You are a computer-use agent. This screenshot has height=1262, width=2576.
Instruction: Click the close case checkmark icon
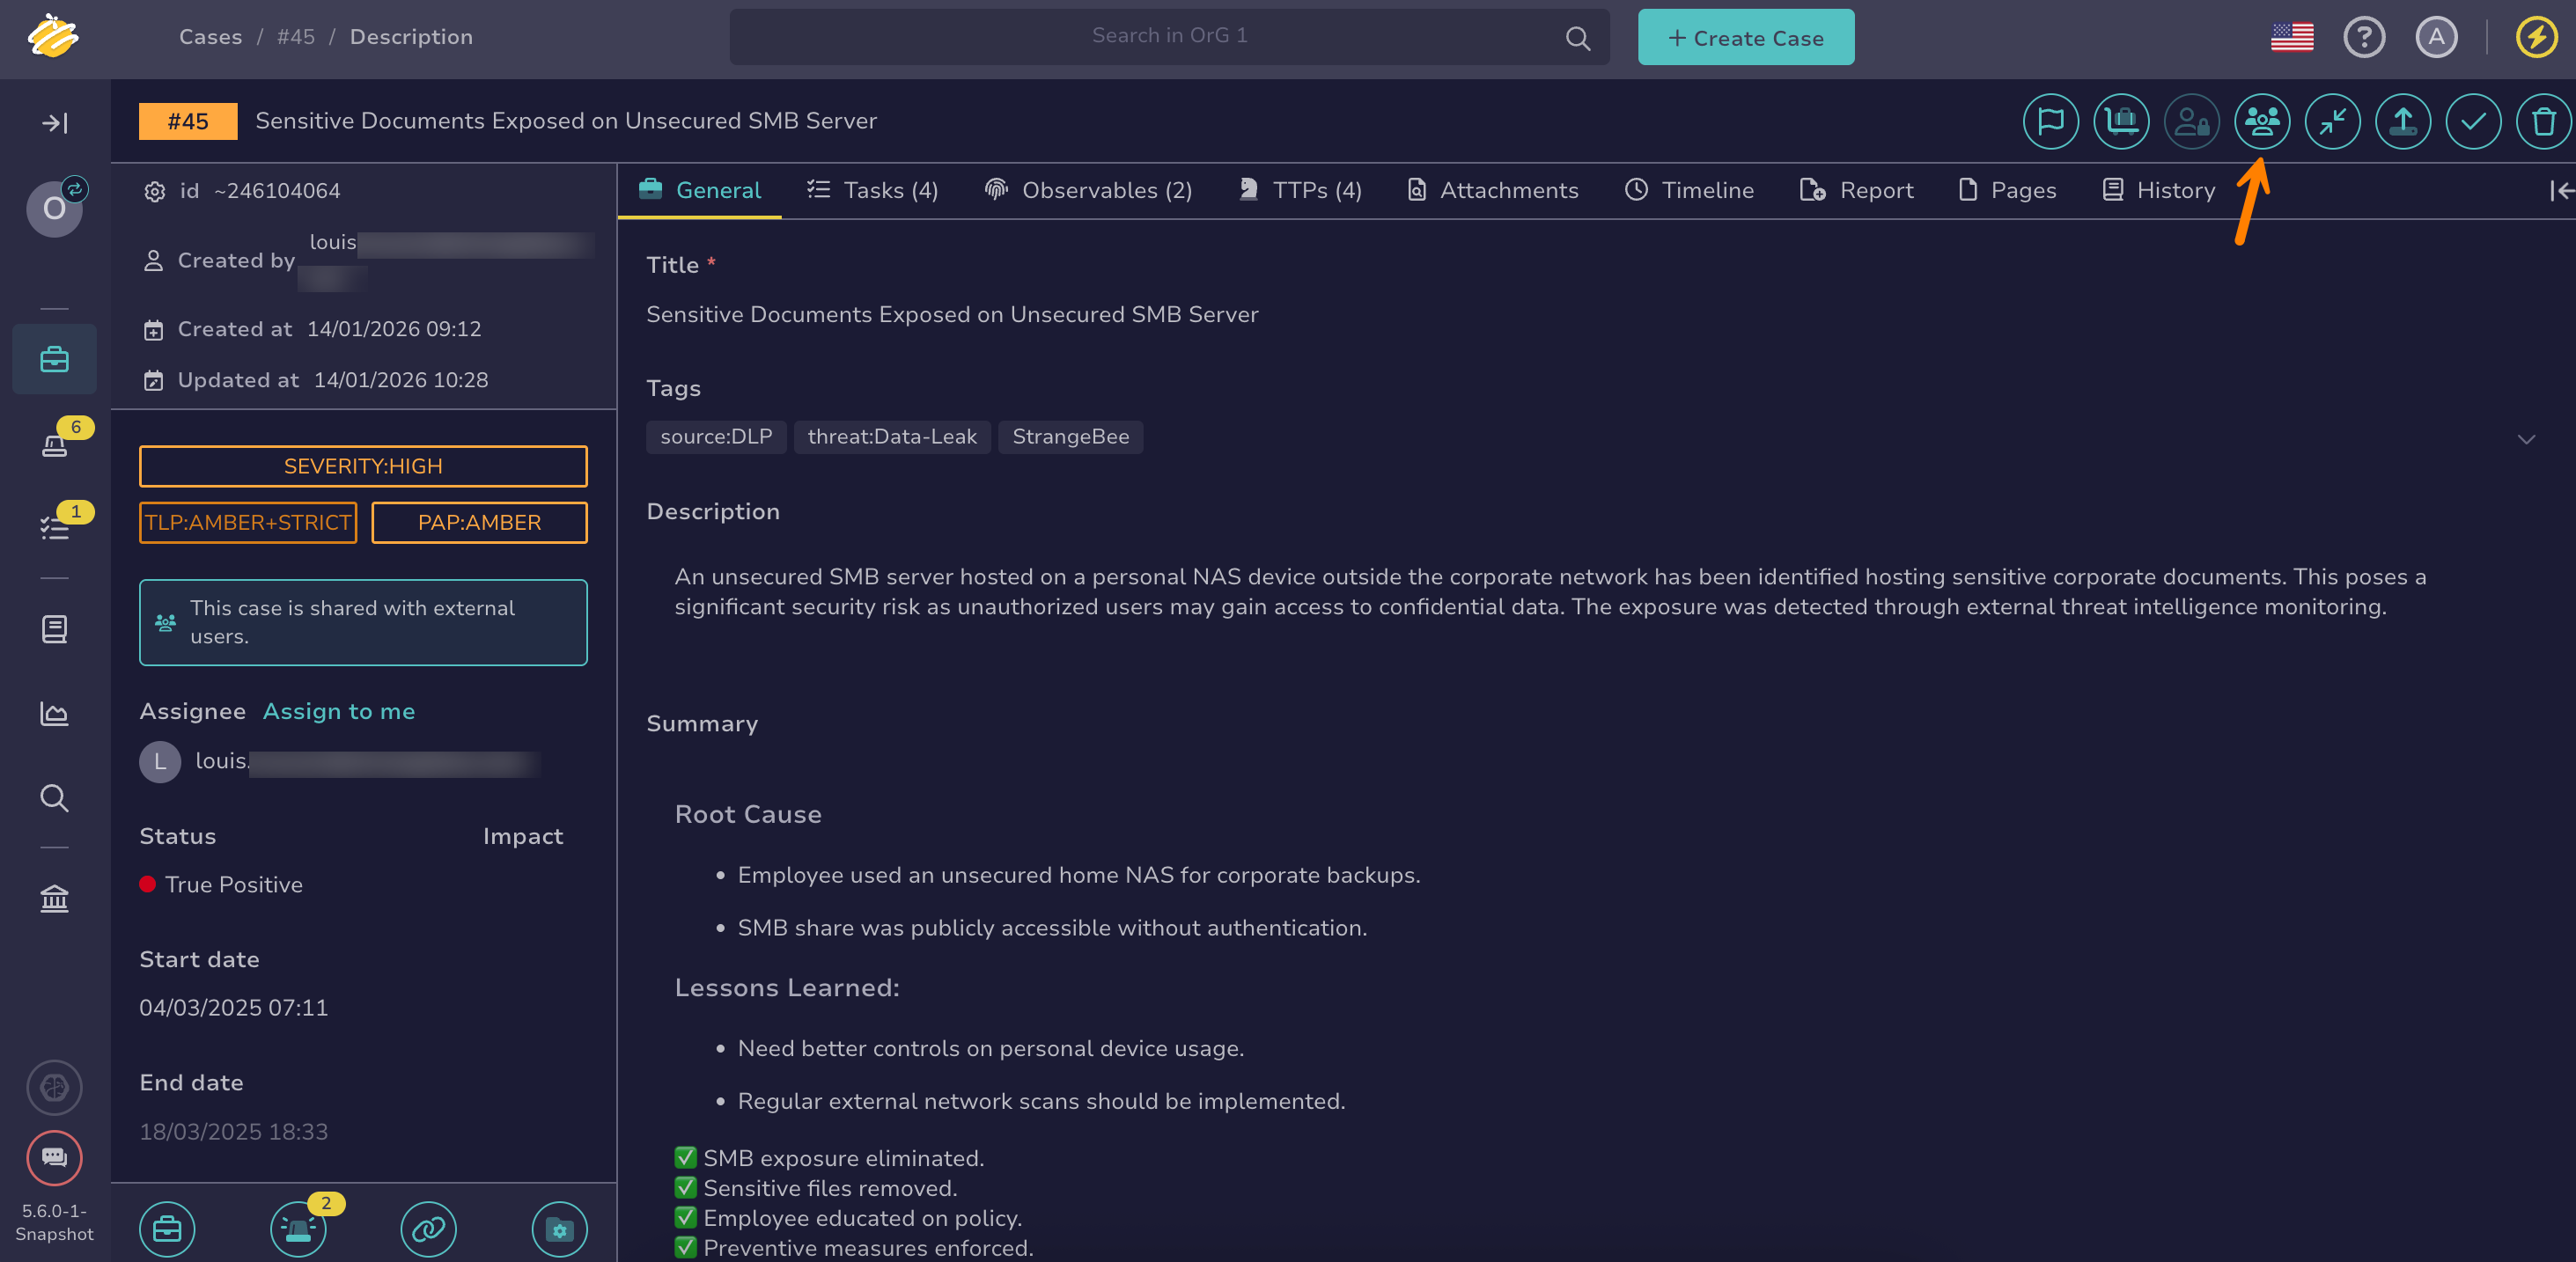click(x=2473, y=122)
